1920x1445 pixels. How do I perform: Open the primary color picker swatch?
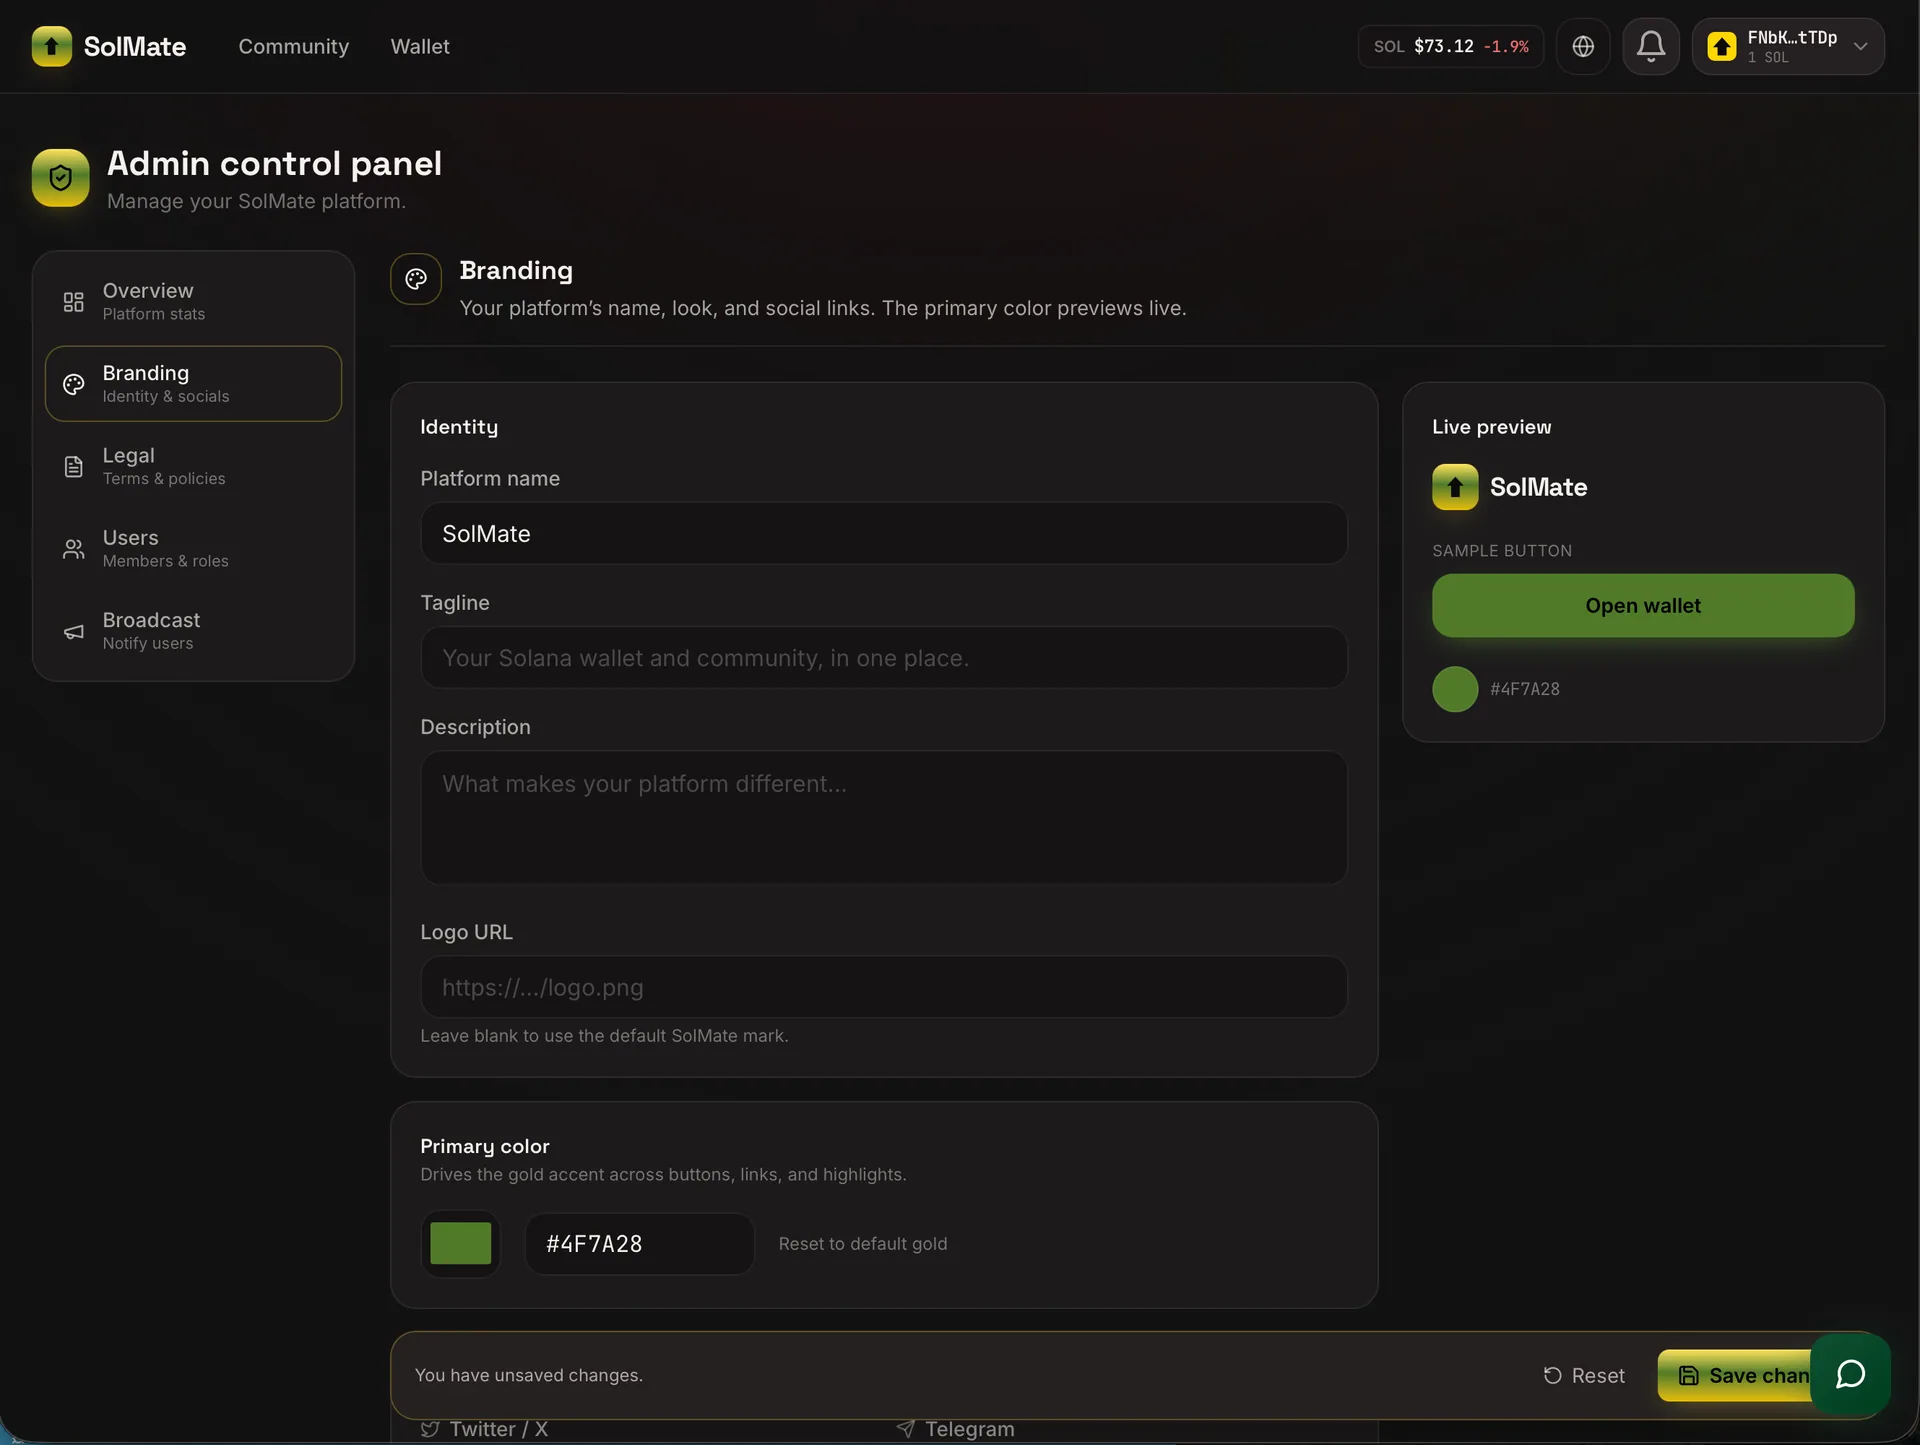click(460, 1243)
